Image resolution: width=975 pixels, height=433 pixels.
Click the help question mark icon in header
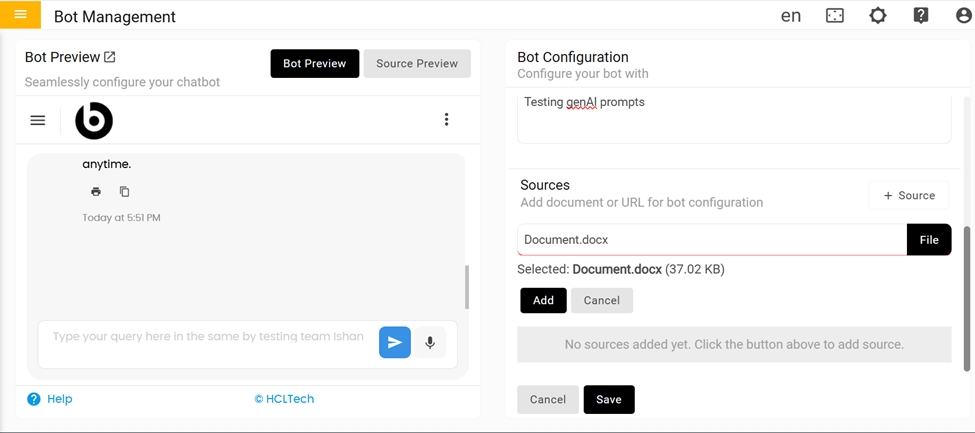click(920, 16)
